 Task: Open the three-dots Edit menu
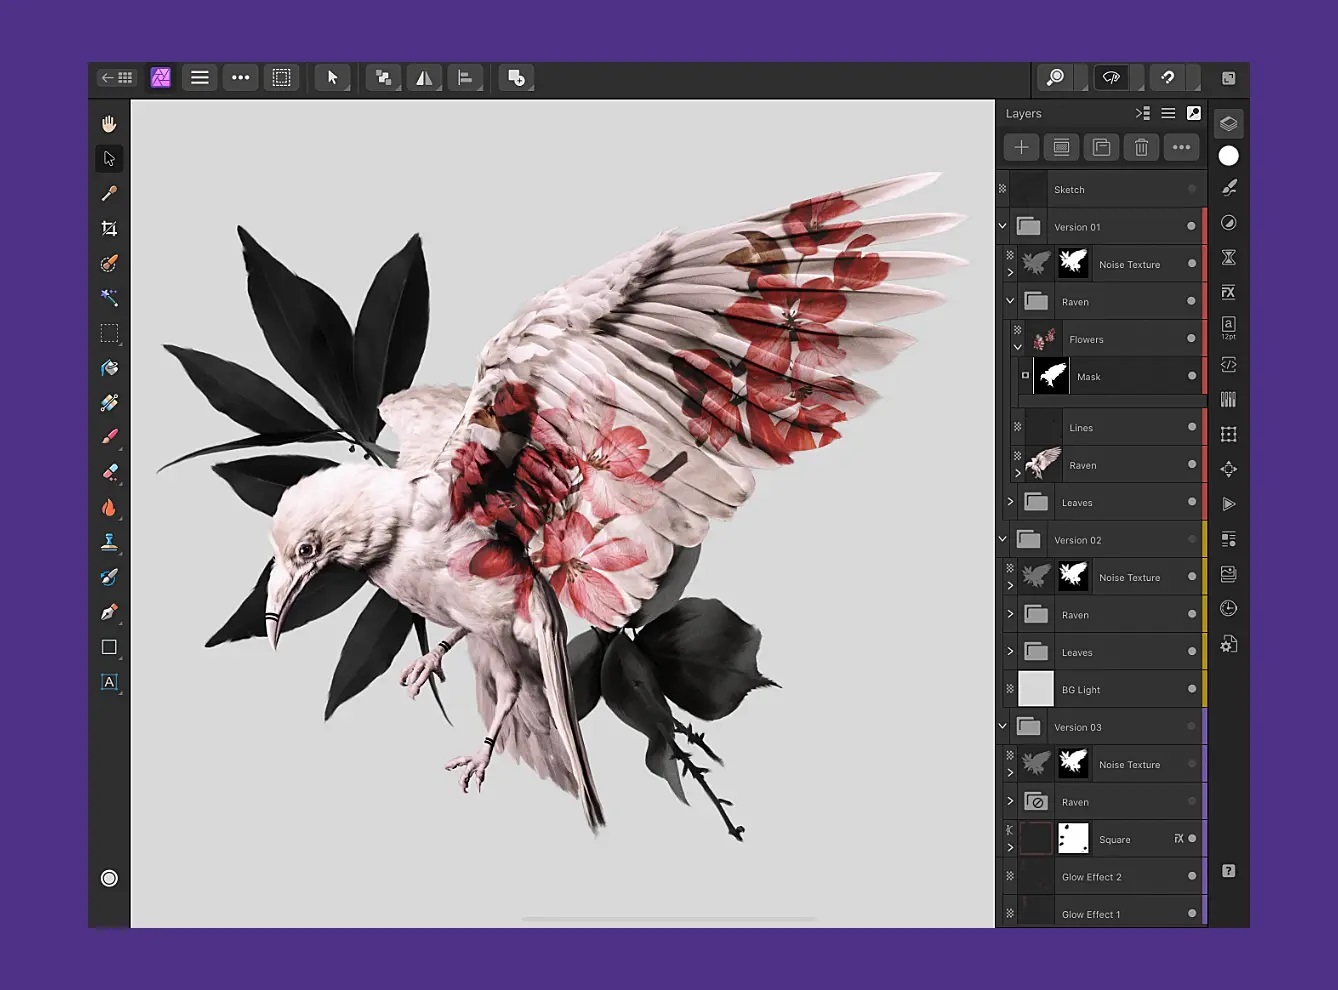tap(241, 78)
